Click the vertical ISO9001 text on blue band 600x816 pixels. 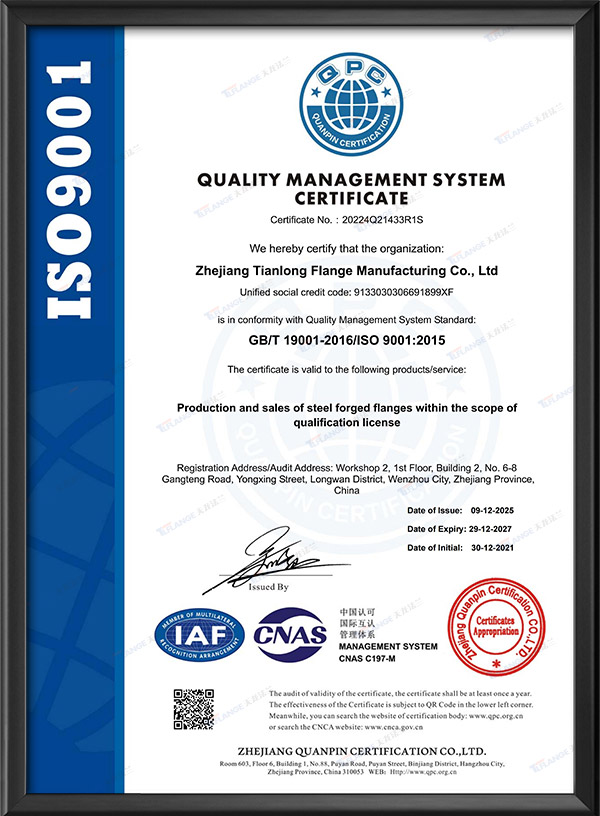tap(73, 192)
